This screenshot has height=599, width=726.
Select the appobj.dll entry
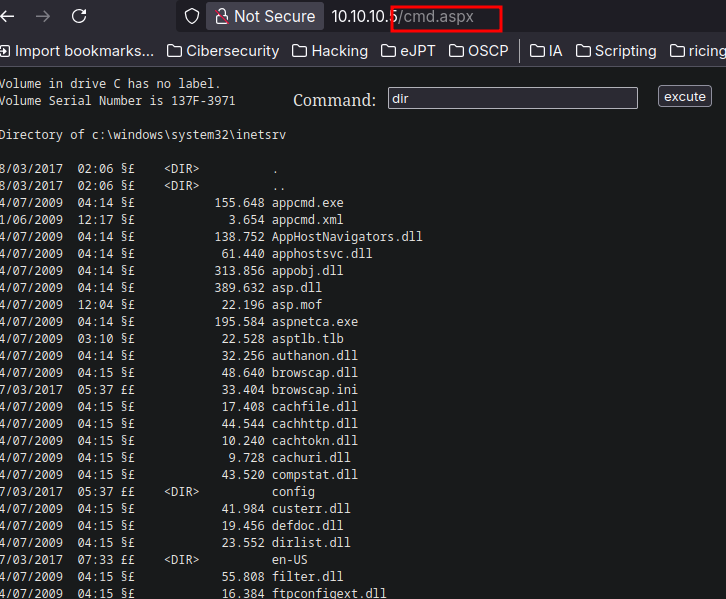[307, 271]
